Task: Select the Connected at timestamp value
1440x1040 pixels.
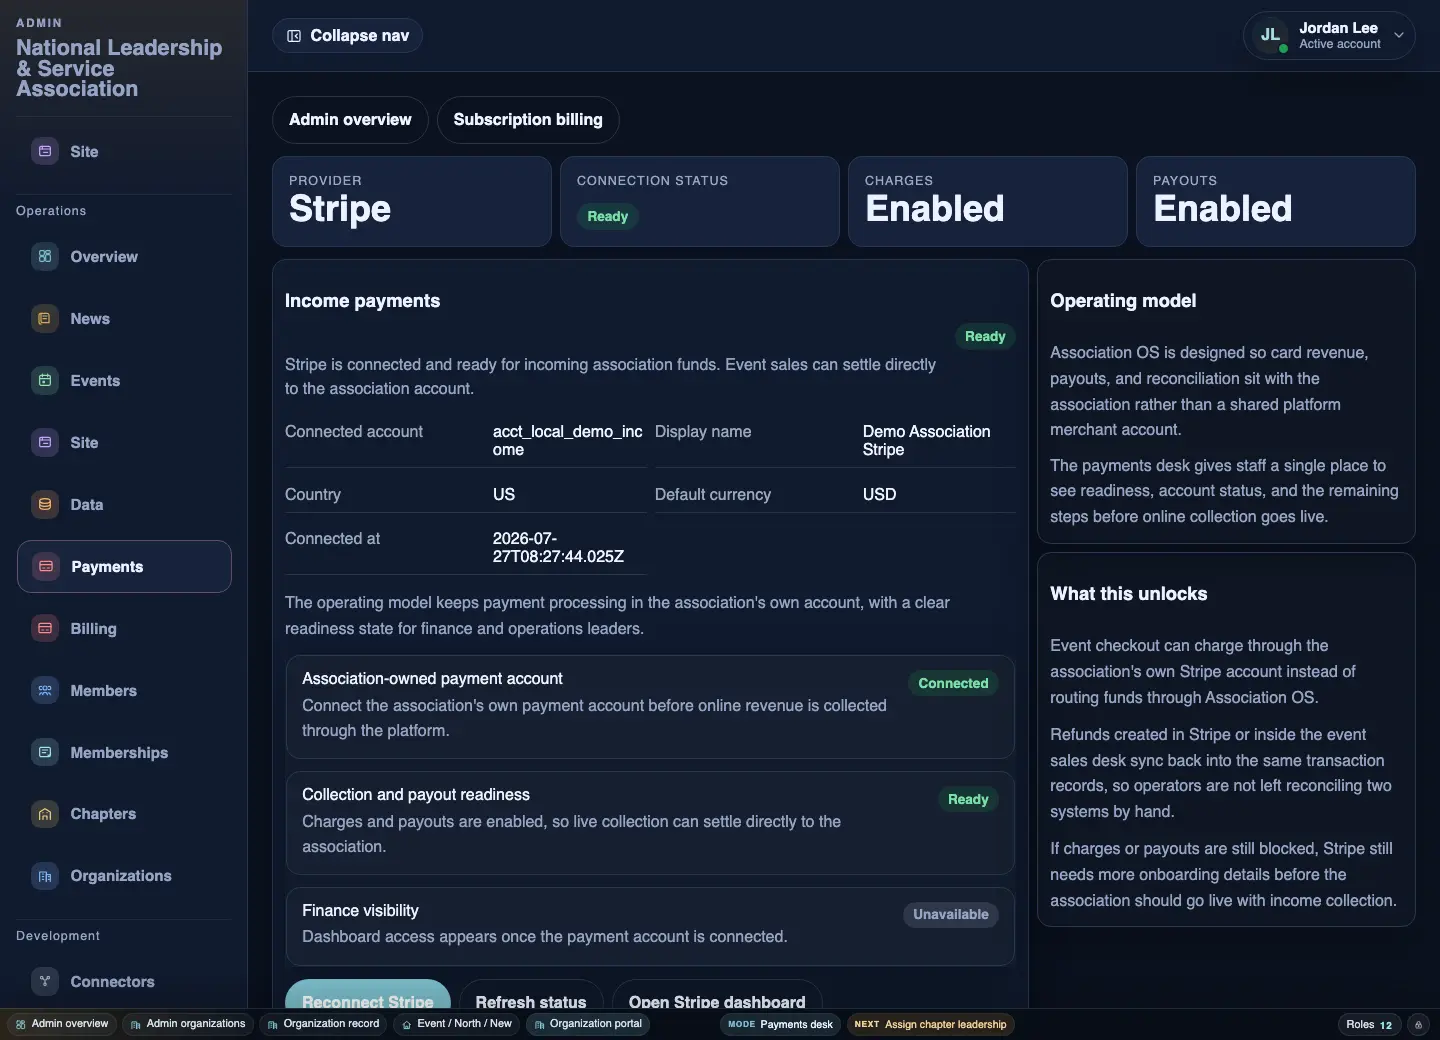Action: [558, 548]
